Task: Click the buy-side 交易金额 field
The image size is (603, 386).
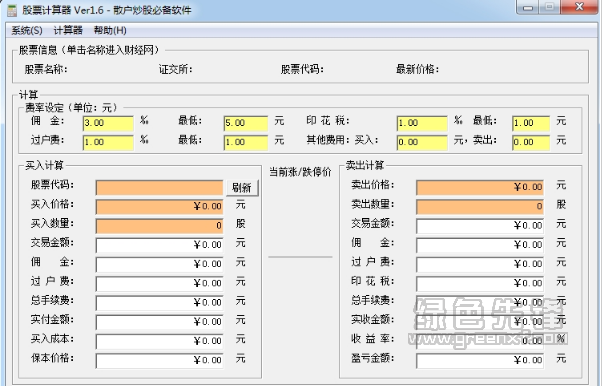Action: coord(159,245)
